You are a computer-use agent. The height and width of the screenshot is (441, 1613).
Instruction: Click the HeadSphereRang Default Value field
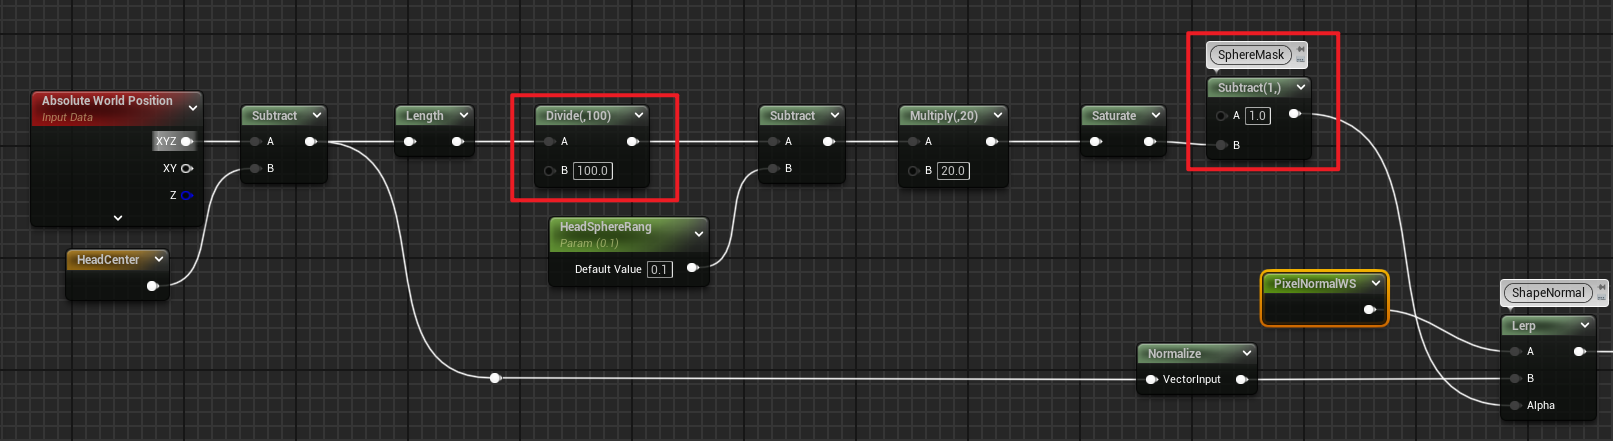pyautogui.click(x=659, y=269)
